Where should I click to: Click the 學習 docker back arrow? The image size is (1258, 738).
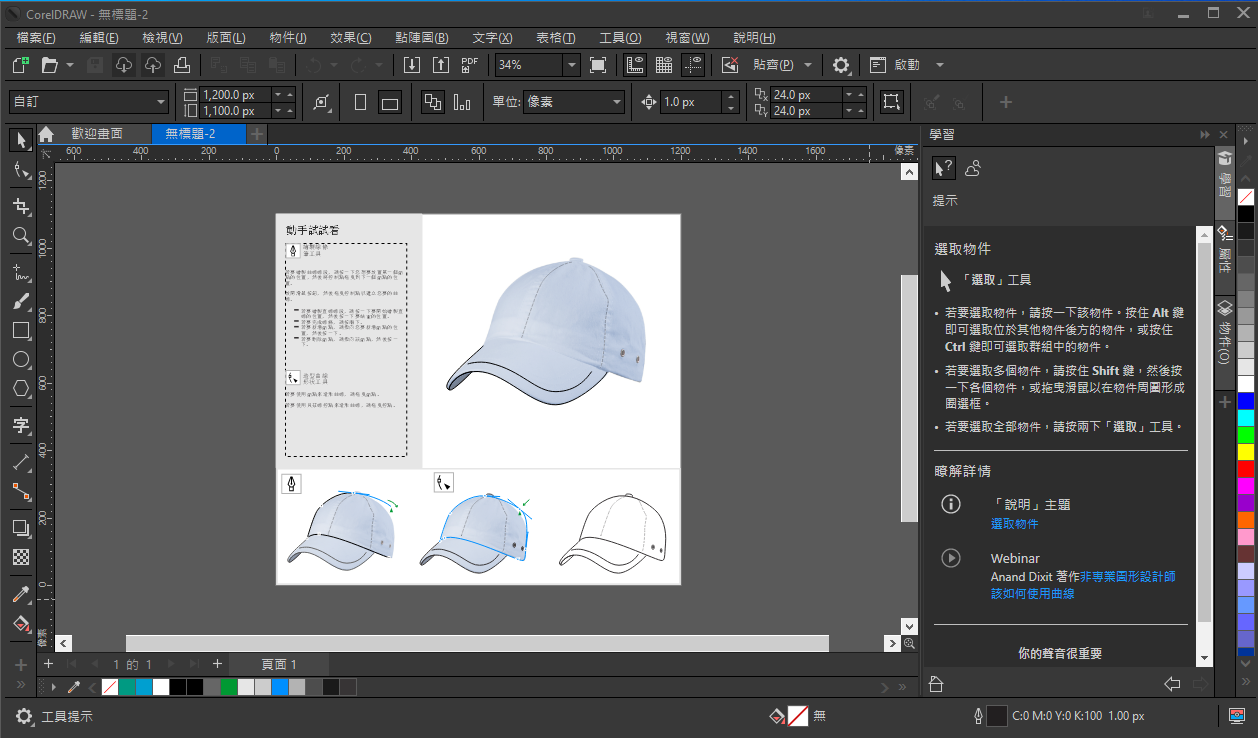click(1173, 685)
